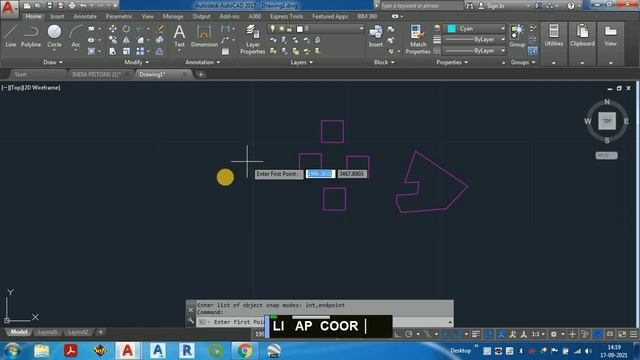Open the Annotate ribbon tab

(x=85, y=16)
